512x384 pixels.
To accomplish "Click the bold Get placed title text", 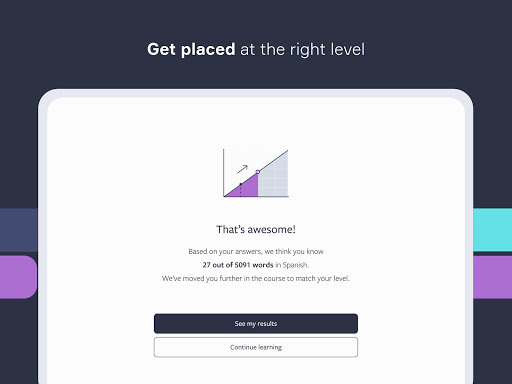I will [x=191, y=49].
